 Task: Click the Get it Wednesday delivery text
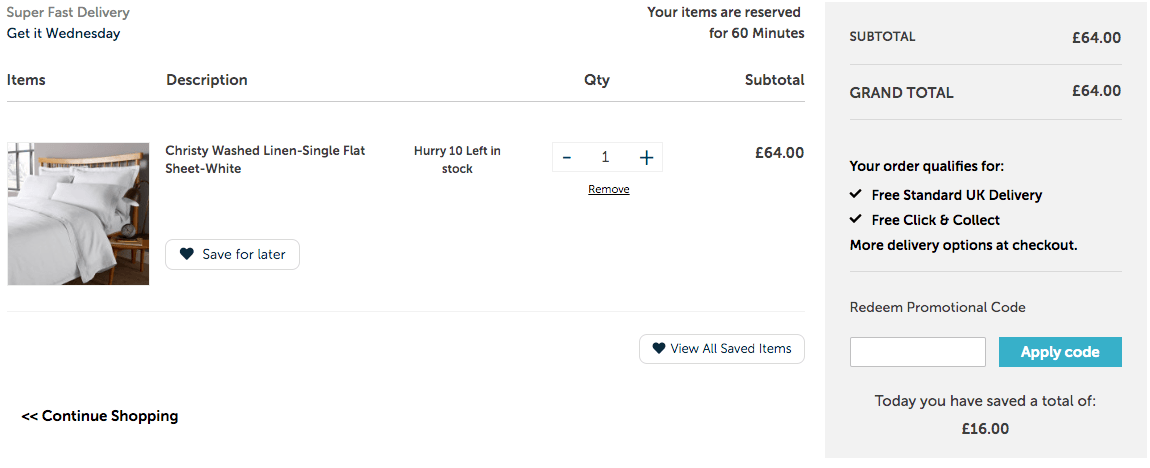[x=64, y=33]
